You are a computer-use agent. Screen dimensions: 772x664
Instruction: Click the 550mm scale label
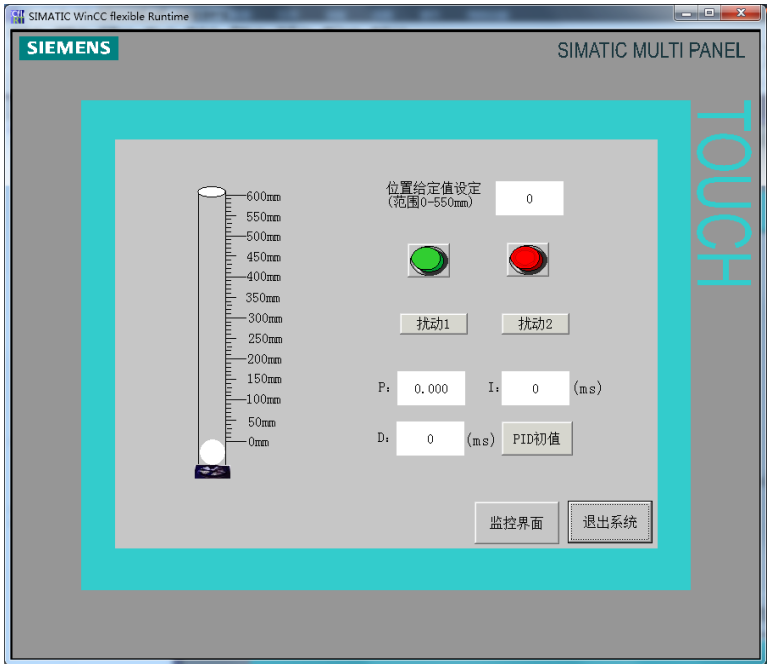pos(263,217)
